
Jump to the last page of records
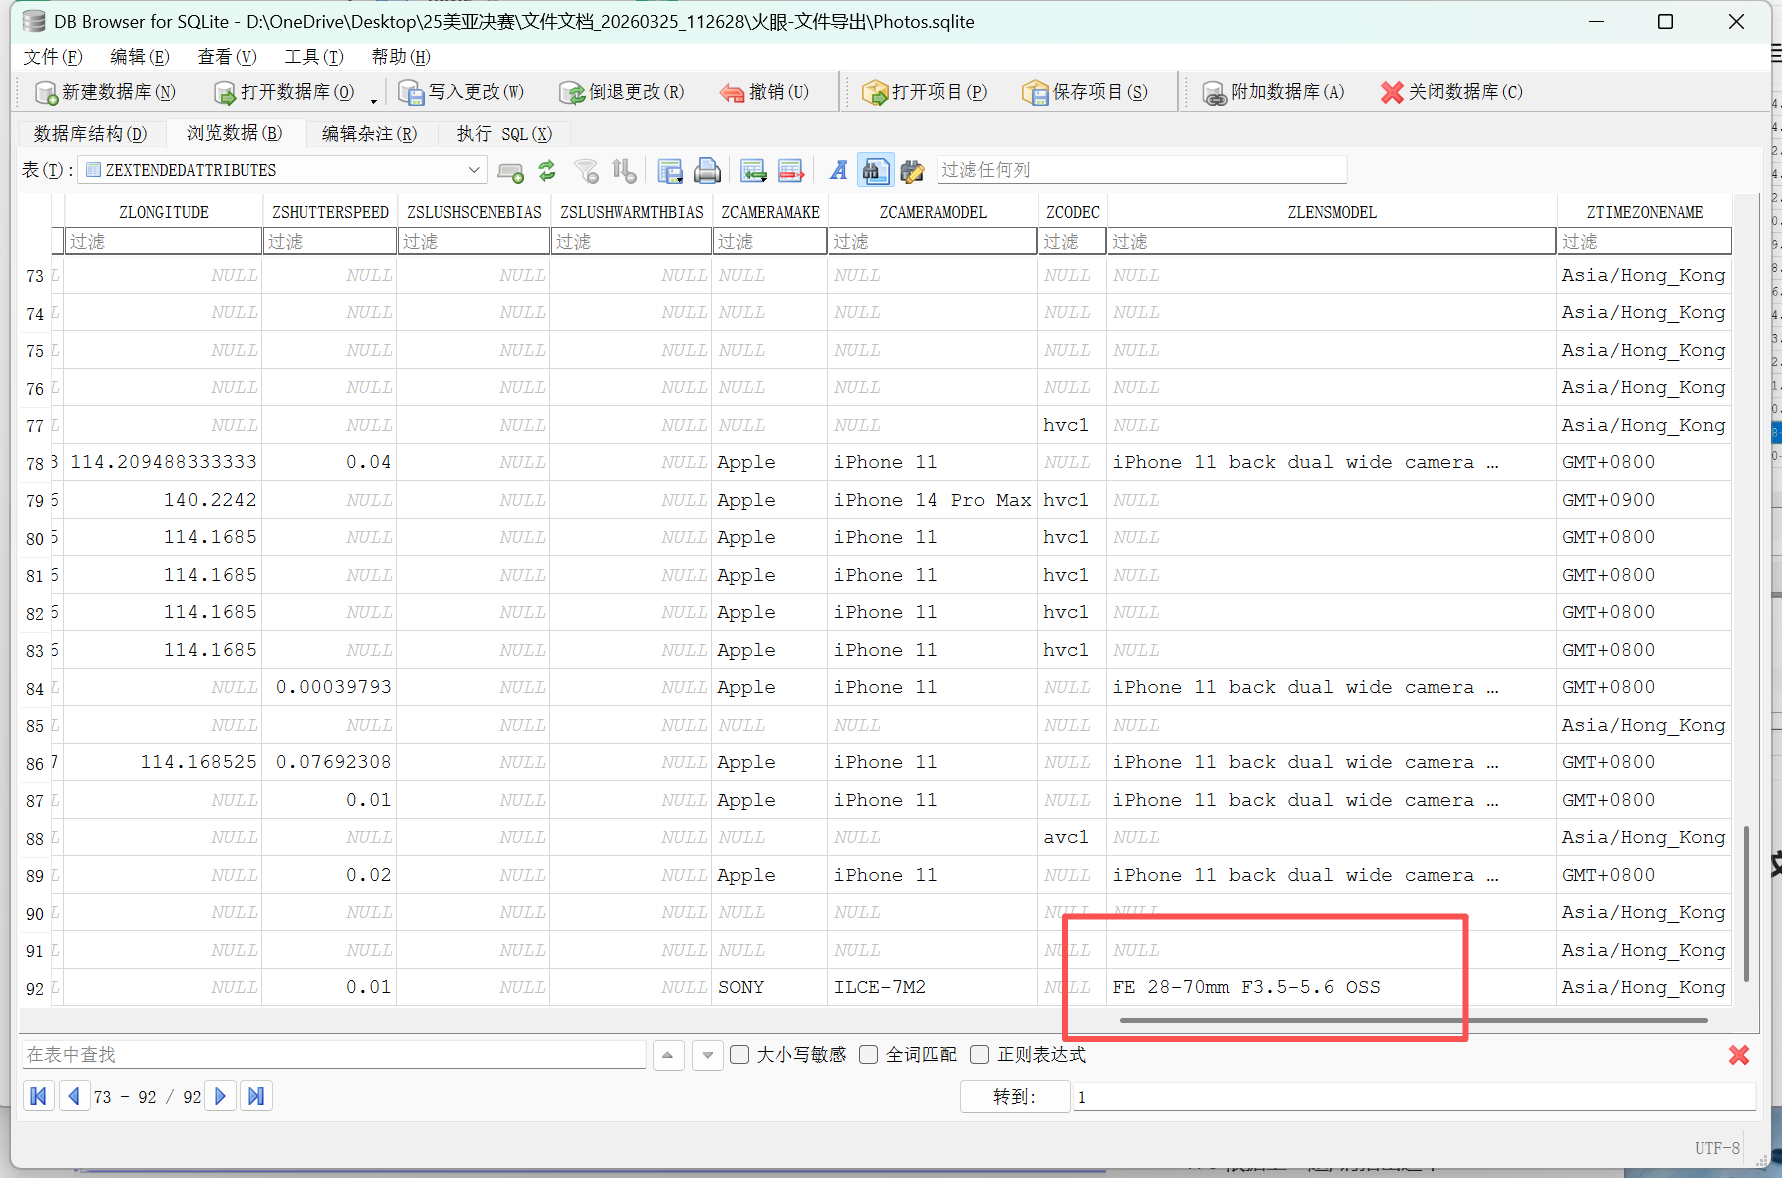256,1097
